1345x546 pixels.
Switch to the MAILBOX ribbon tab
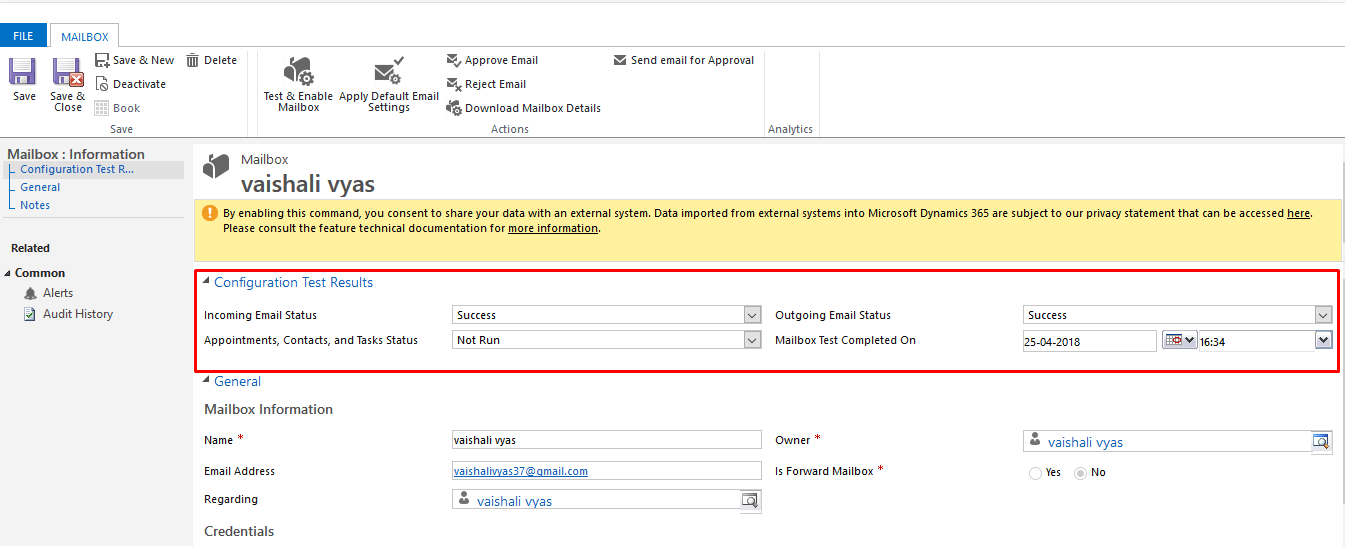tap(84, 37)
